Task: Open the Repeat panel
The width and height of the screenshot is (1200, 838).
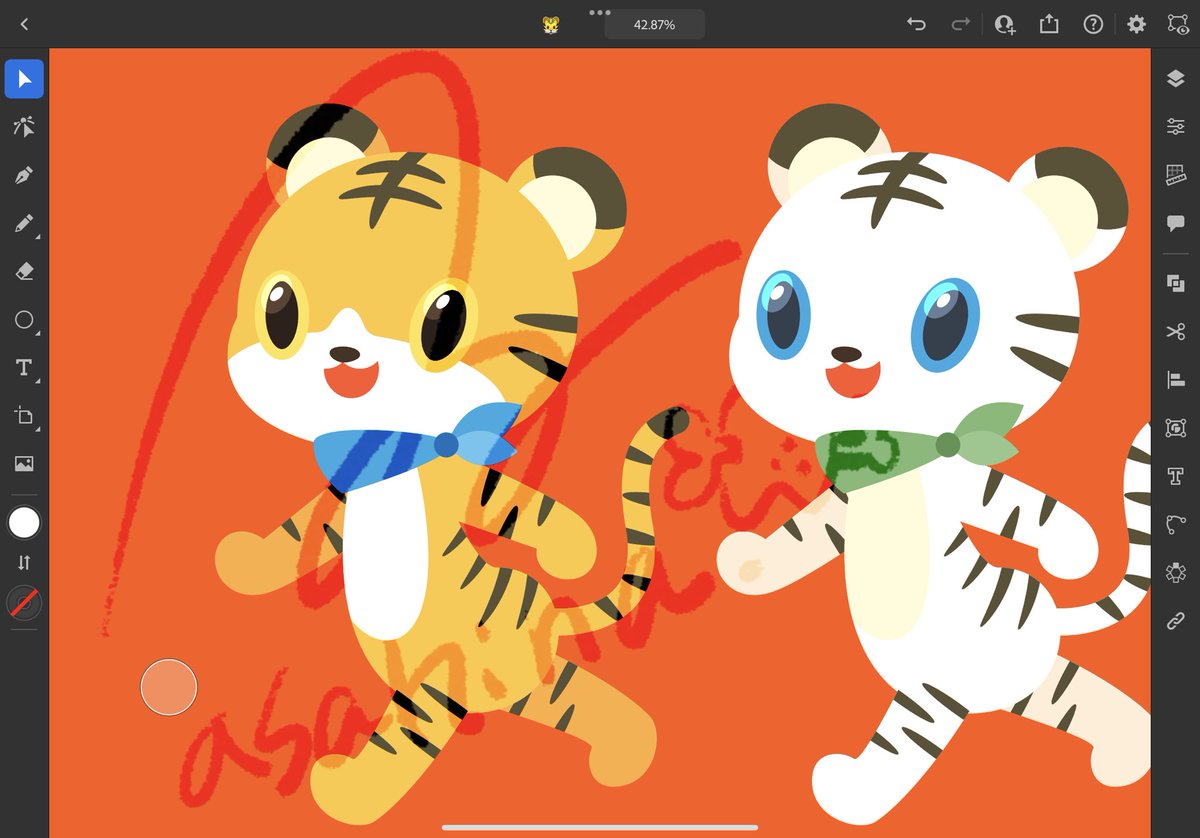Action: pos(1176,572)
